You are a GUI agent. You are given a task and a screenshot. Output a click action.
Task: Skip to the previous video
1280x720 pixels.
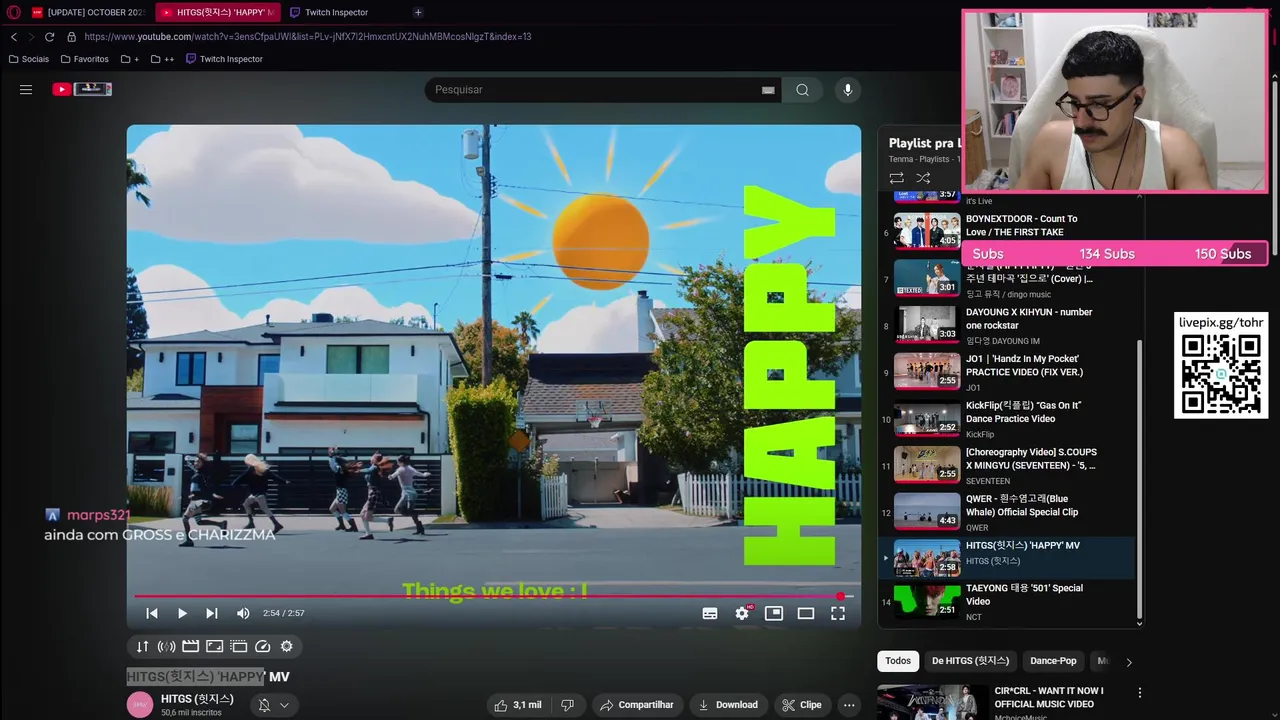[152, 613]
